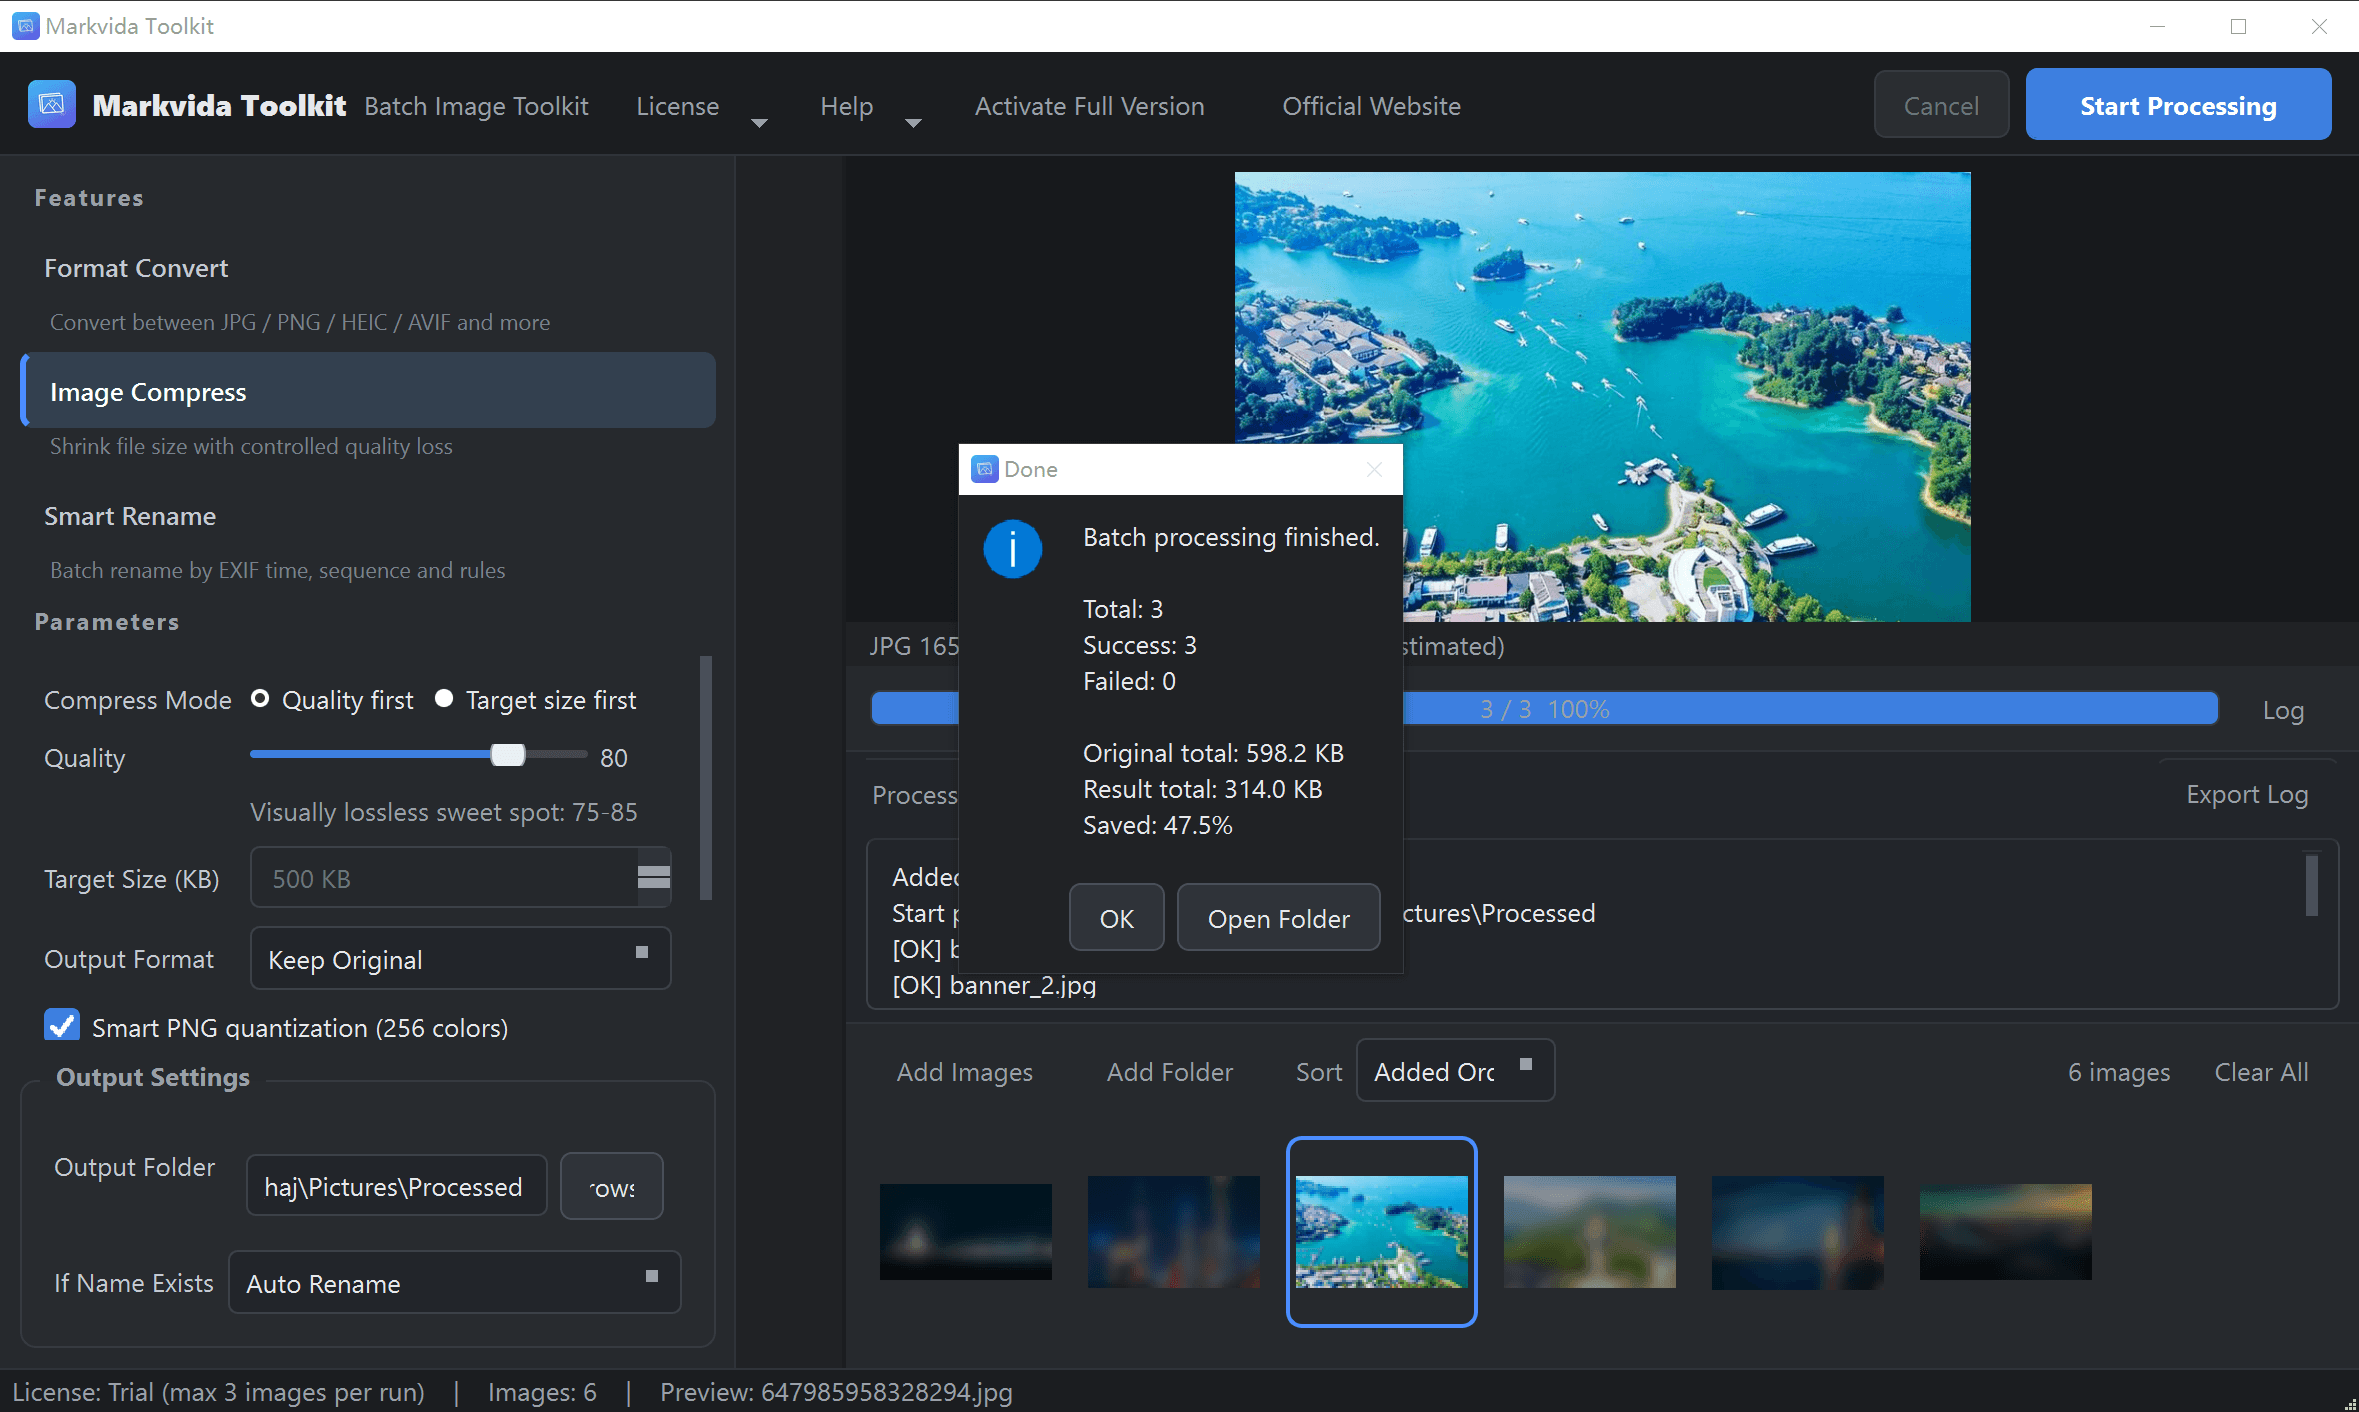The height and width of the screenshot is (1412, 2359).
Task: Click Export Log
Action: (2246, 794)
